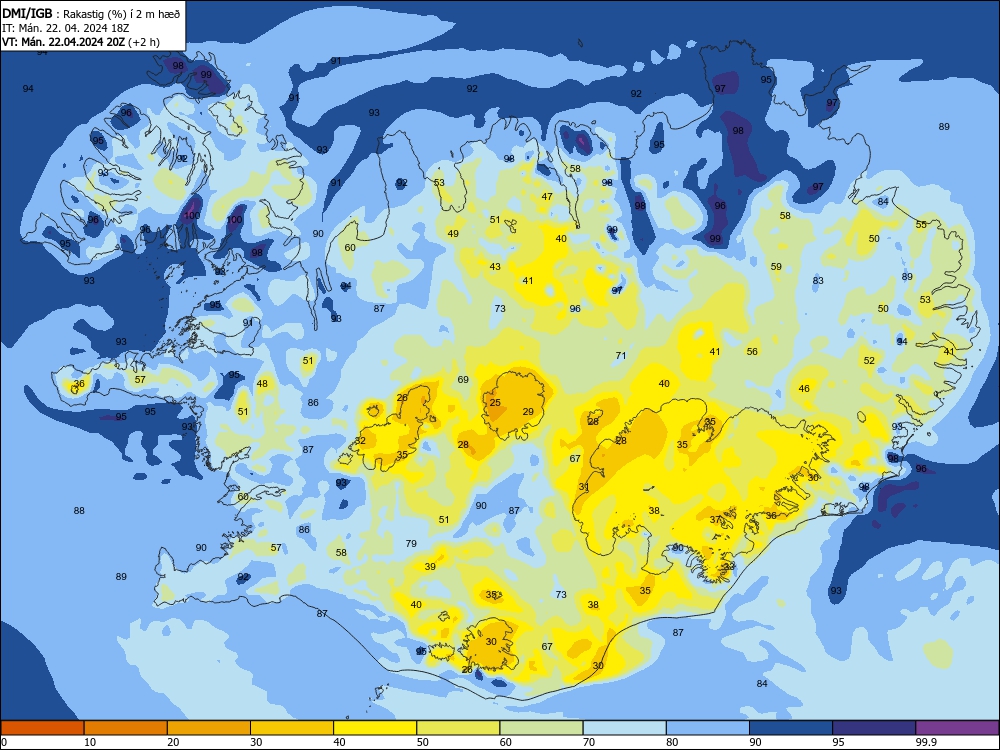Click the 0–10 dark orange legend swatch
The height and width of the screenshot is (750, 1000).
42,728
